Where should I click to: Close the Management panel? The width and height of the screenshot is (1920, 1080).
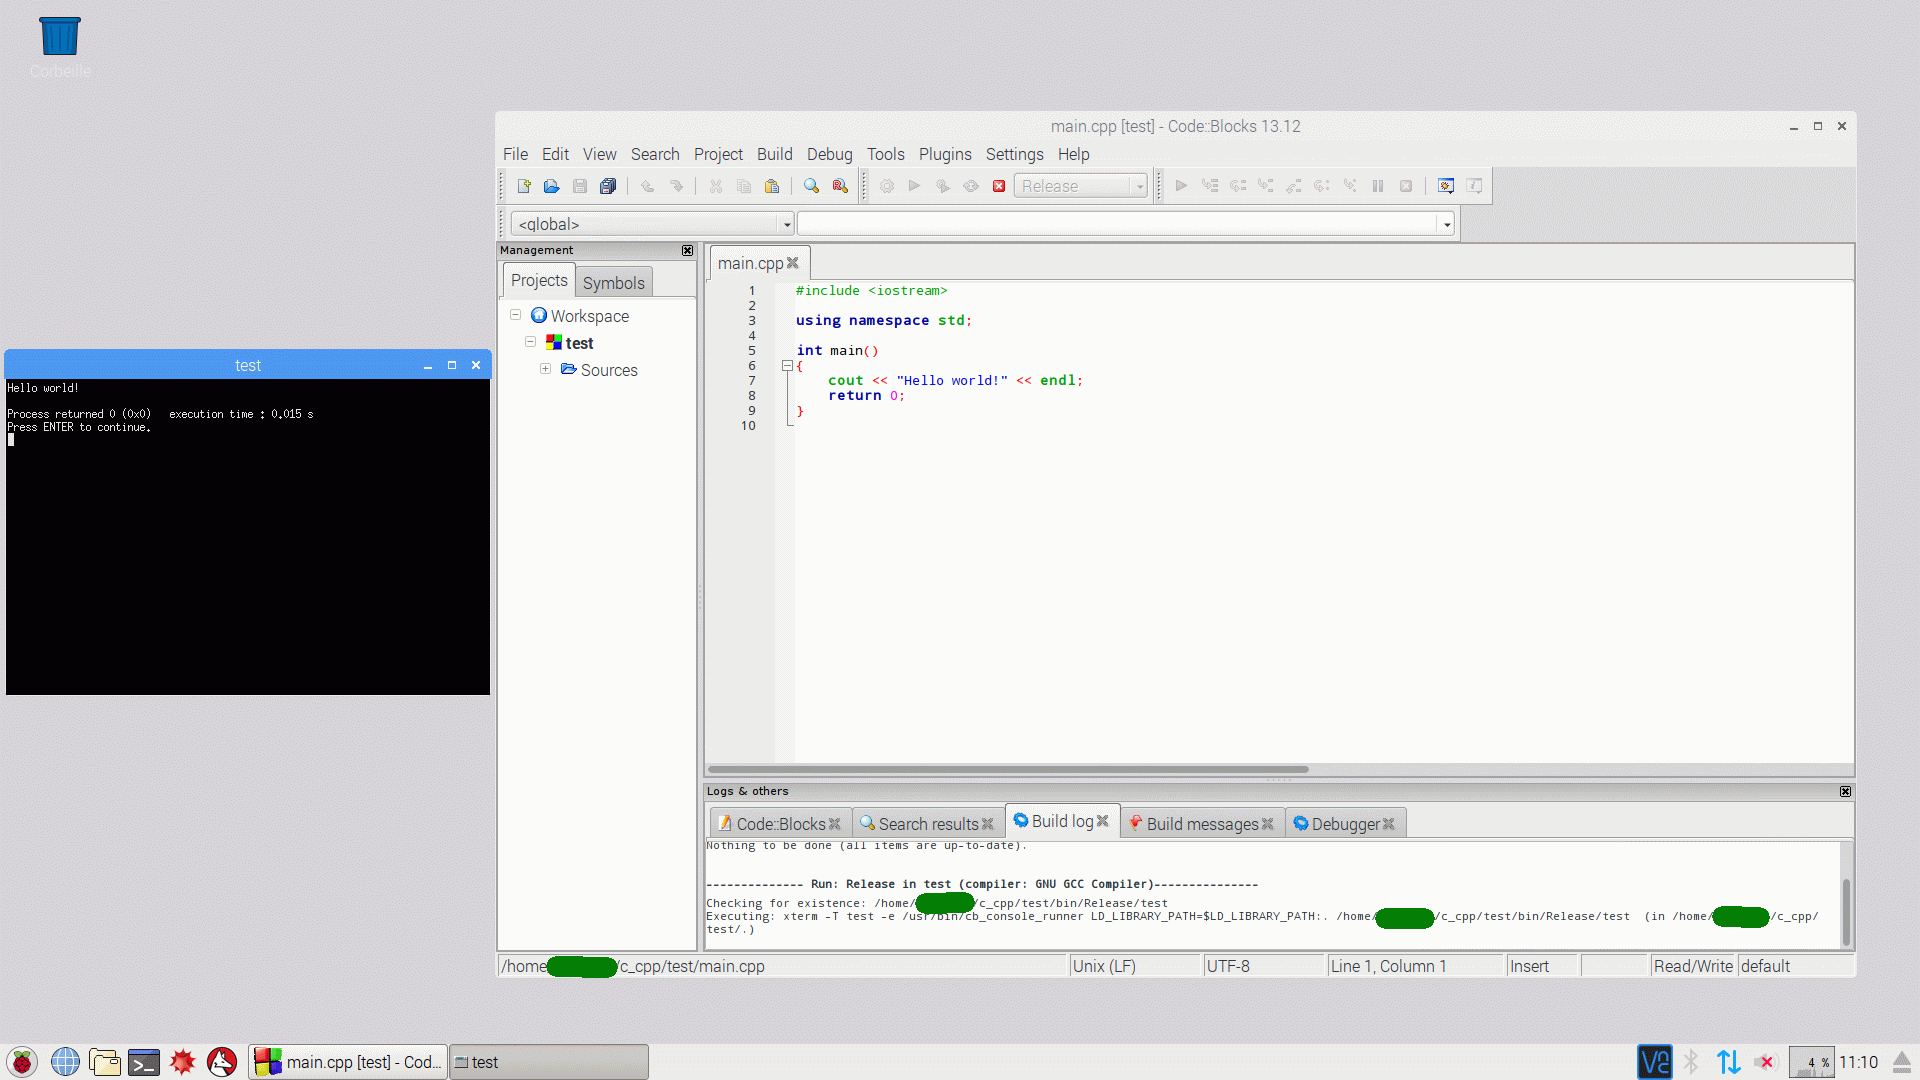687,250
